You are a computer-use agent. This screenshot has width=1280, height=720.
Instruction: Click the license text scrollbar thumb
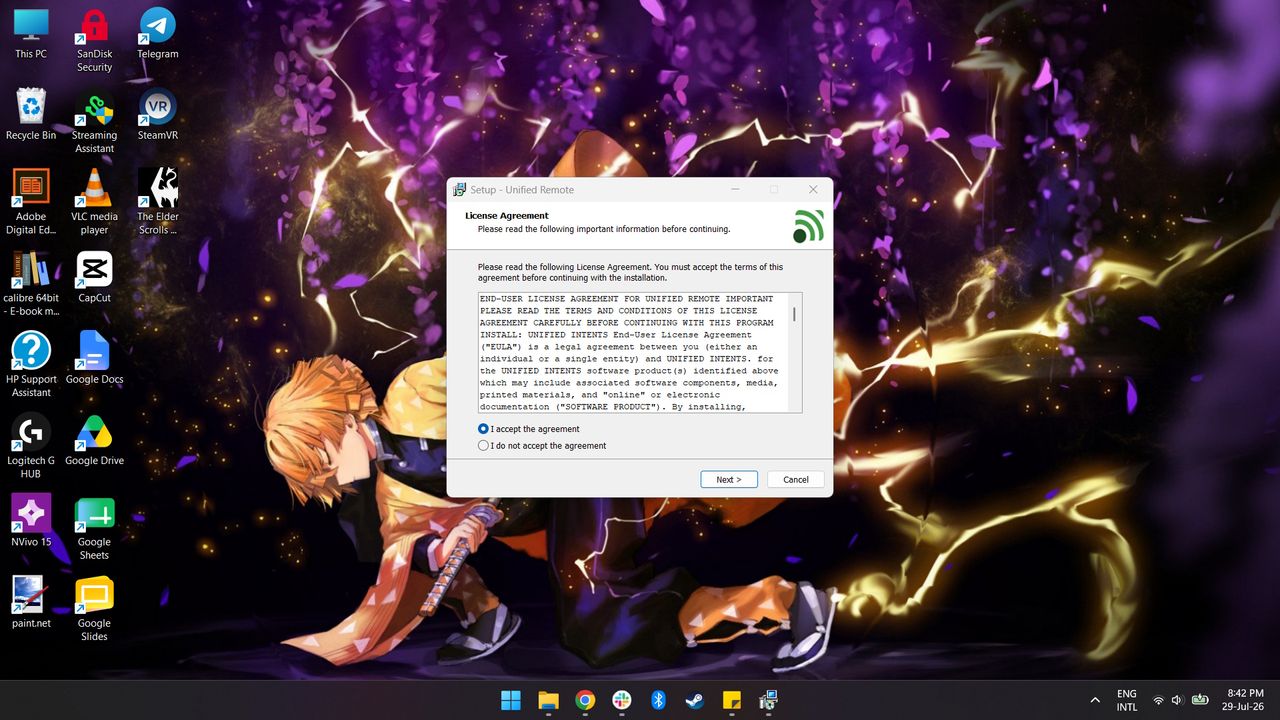(x=795, y=314)
